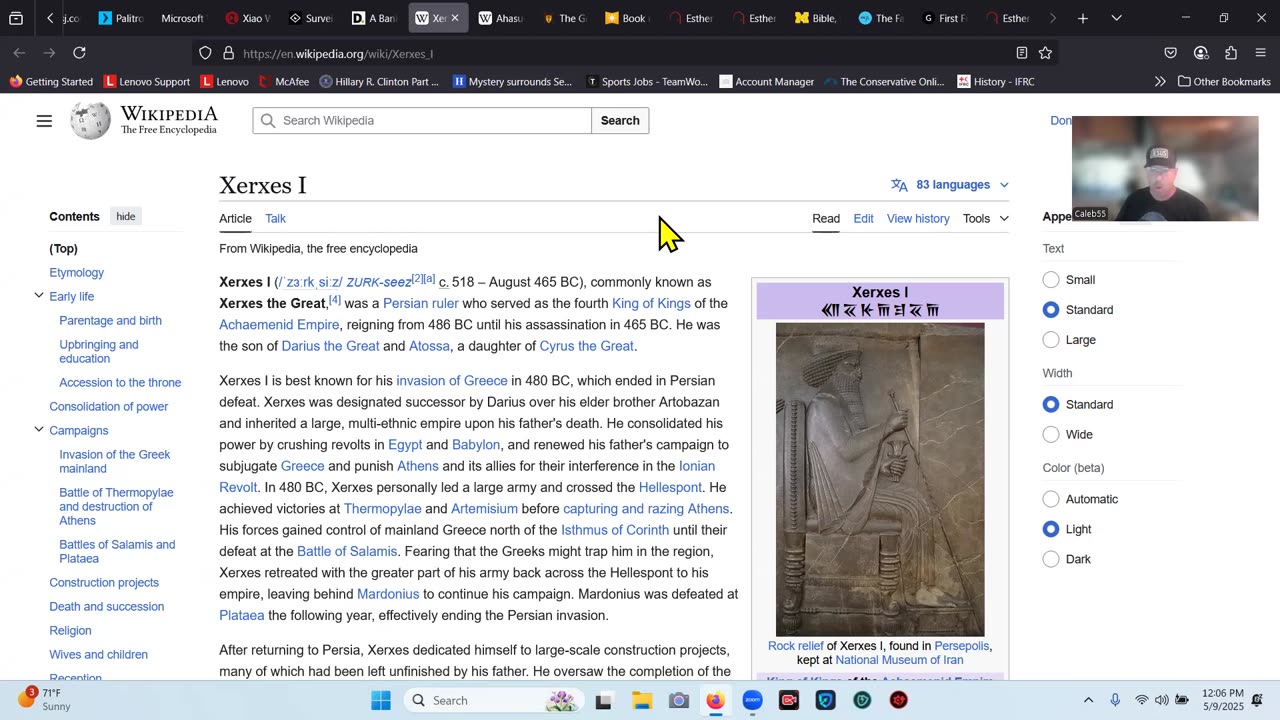The height and width of the screenshot is (720, 1280).
Task: Open the Save to Pocket icon
Action: [x=1171, y=53]
